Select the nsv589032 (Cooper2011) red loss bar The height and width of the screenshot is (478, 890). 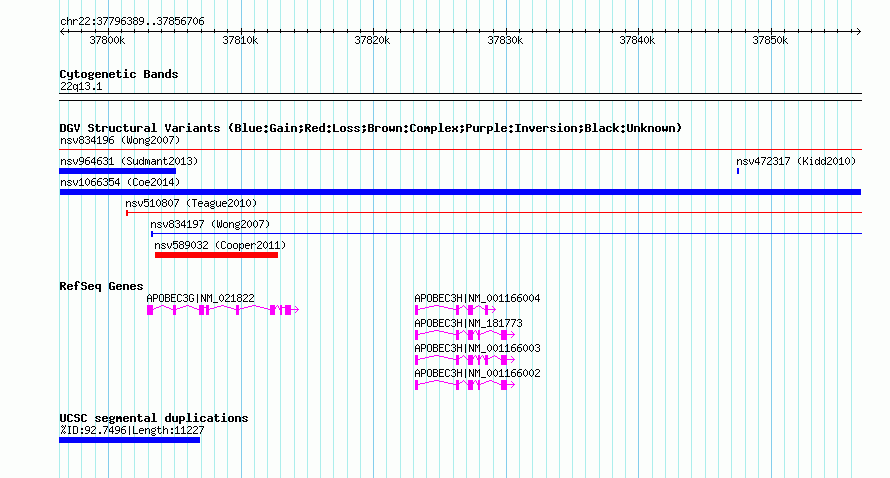(216, 255)
